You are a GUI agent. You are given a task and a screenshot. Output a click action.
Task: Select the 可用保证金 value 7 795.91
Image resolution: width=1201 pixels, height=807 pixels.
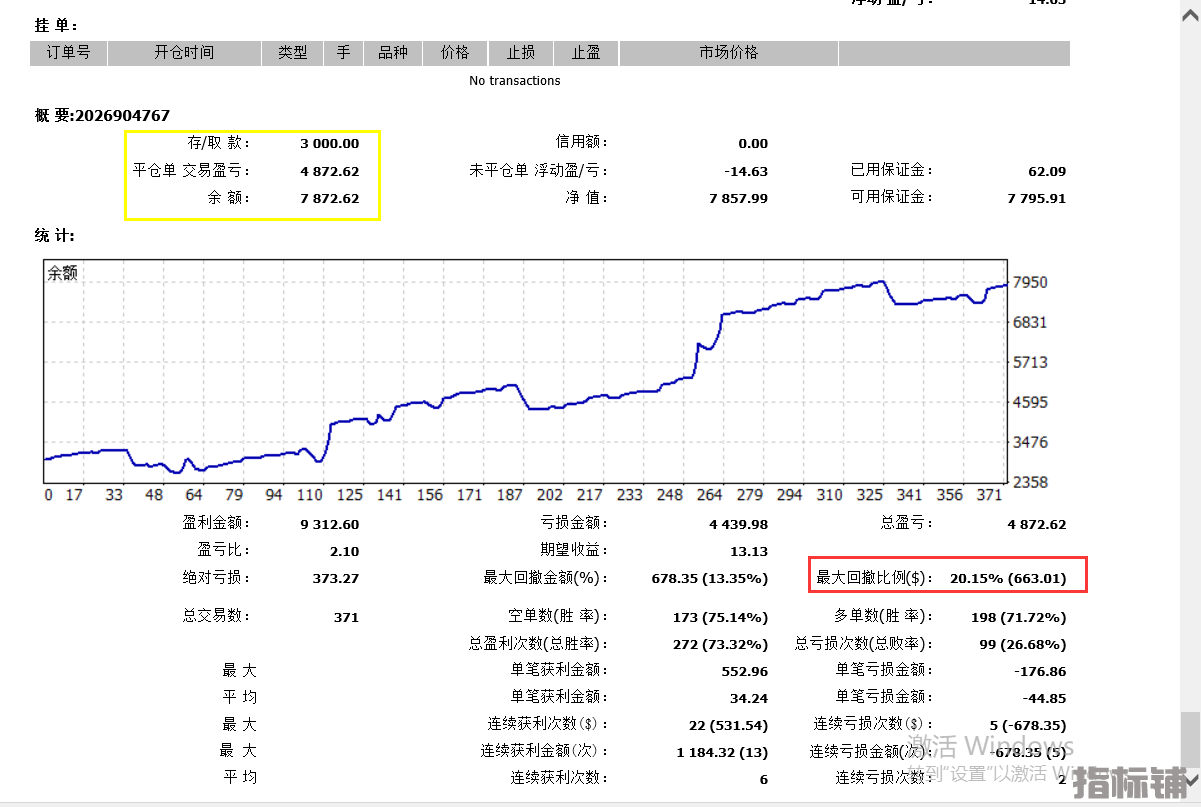(1037, 198)
